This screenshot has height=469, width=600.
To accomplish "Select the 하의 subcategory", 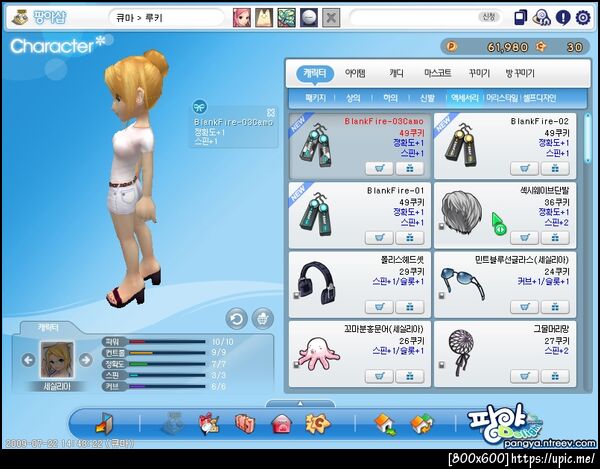I will point(390,98).
